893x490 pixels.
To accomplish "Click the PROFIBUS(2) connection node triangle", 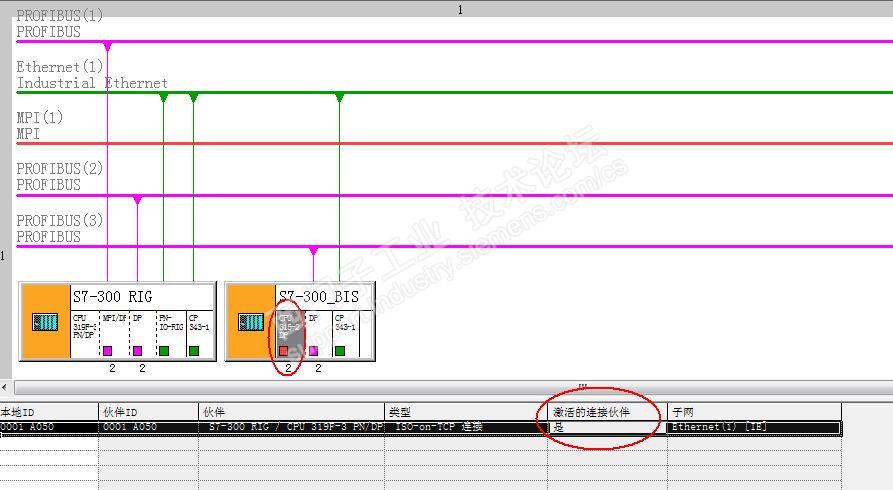I will pos(137,200).
